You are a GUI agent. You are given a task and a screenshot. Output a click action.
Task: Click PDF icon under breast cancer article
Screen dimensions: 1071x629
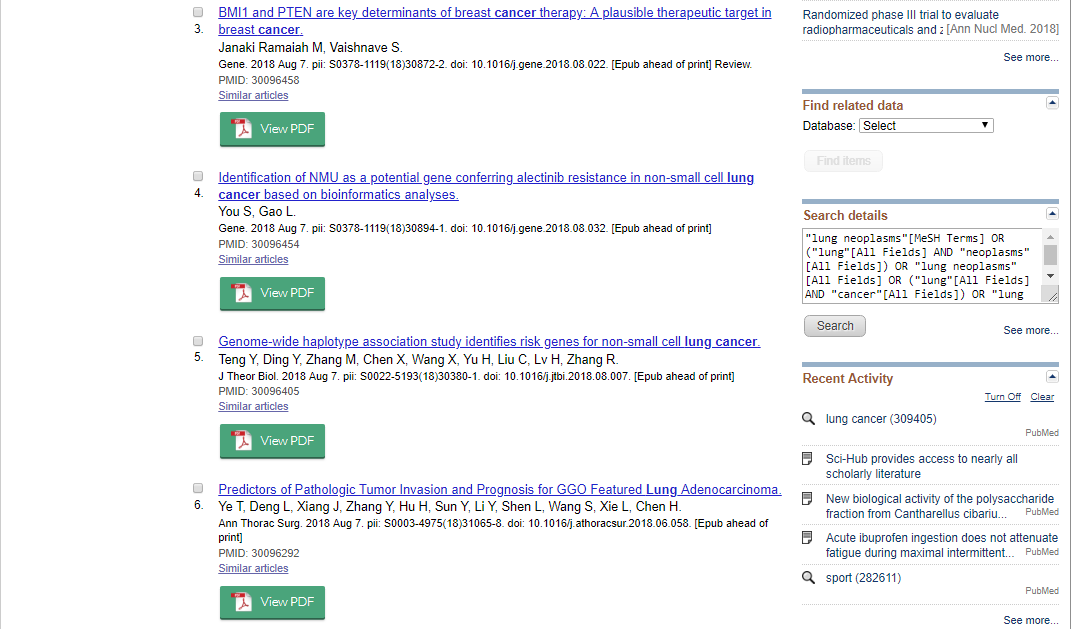point(242,129)
